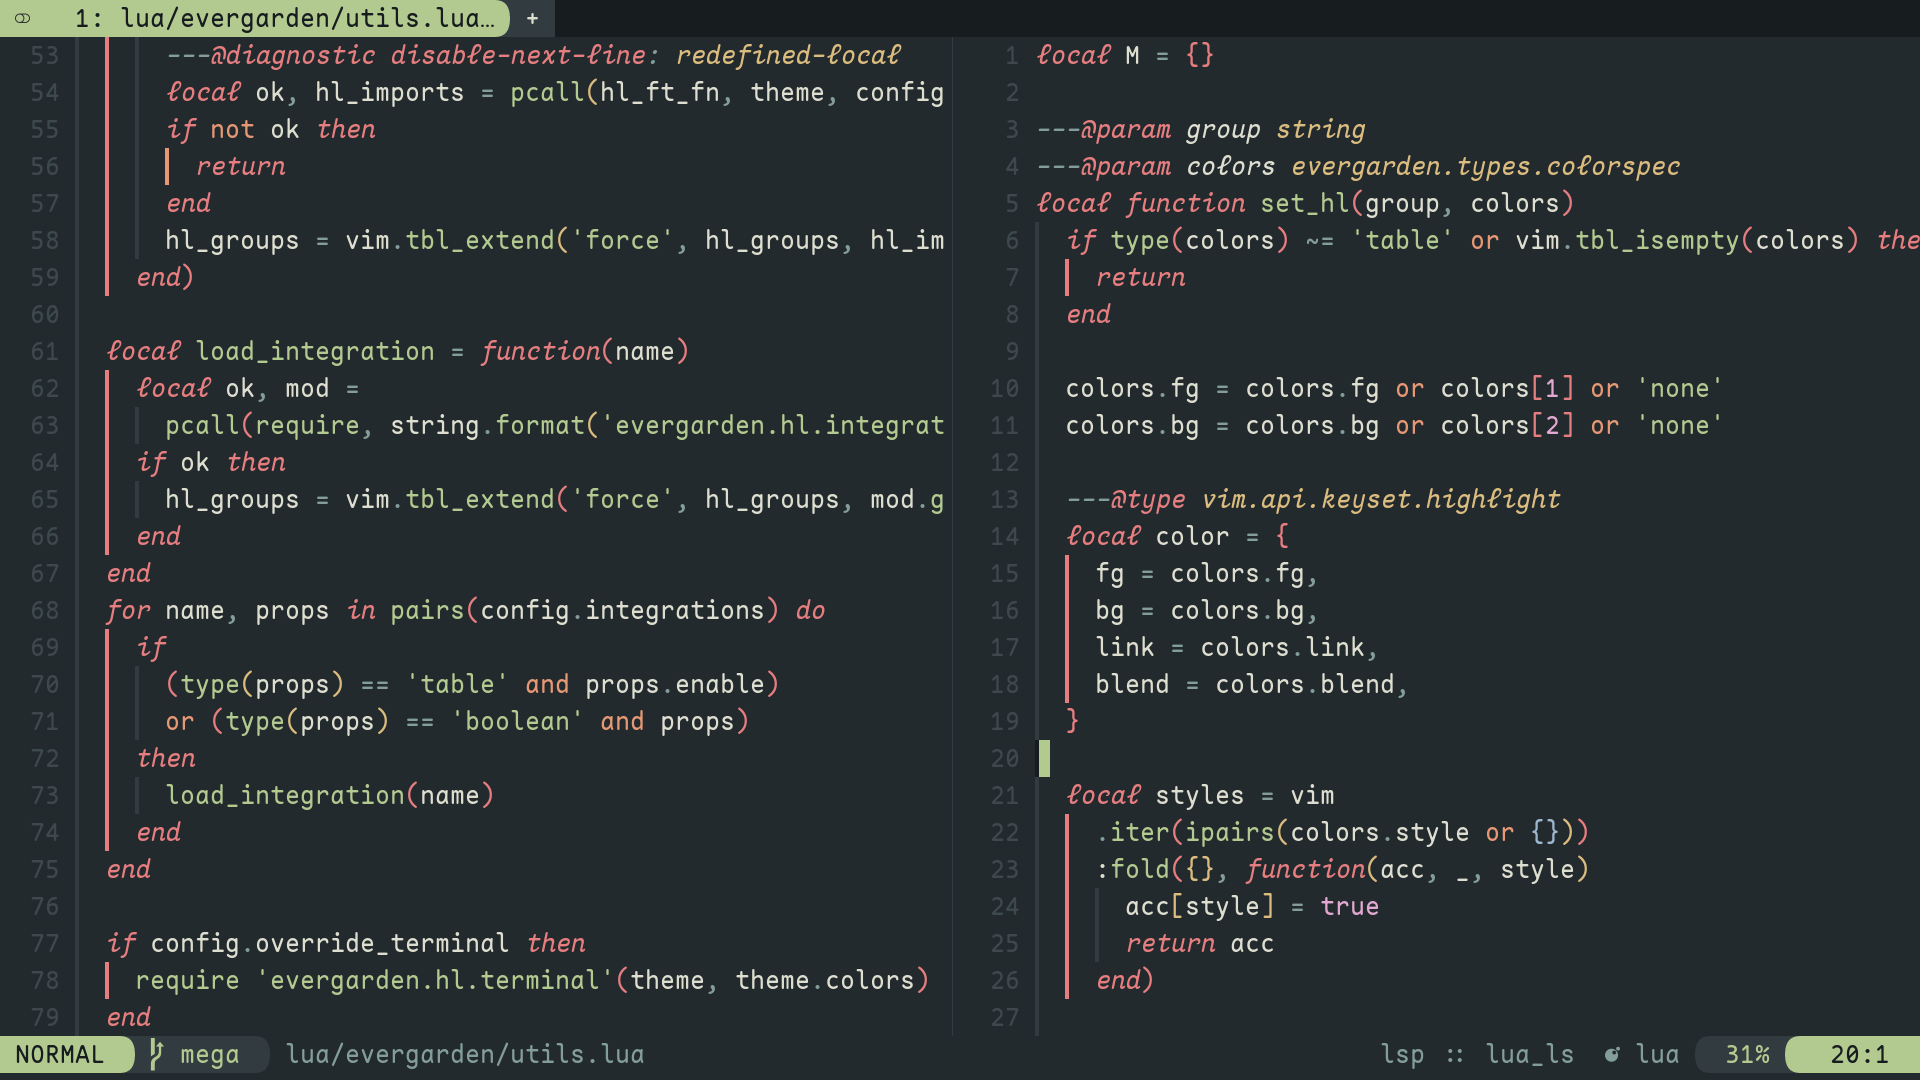This screenshot has width=1920, height=1080.
Task: Click evergarden.types.colorspec in the param annotation
Action: 1486,167
